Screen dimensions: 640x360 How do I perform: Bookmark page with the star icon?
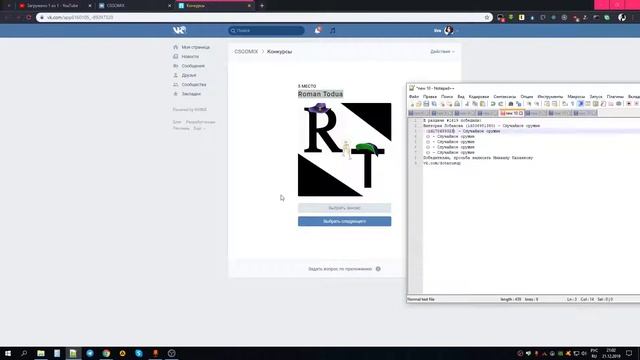click(x=487, y=18)
